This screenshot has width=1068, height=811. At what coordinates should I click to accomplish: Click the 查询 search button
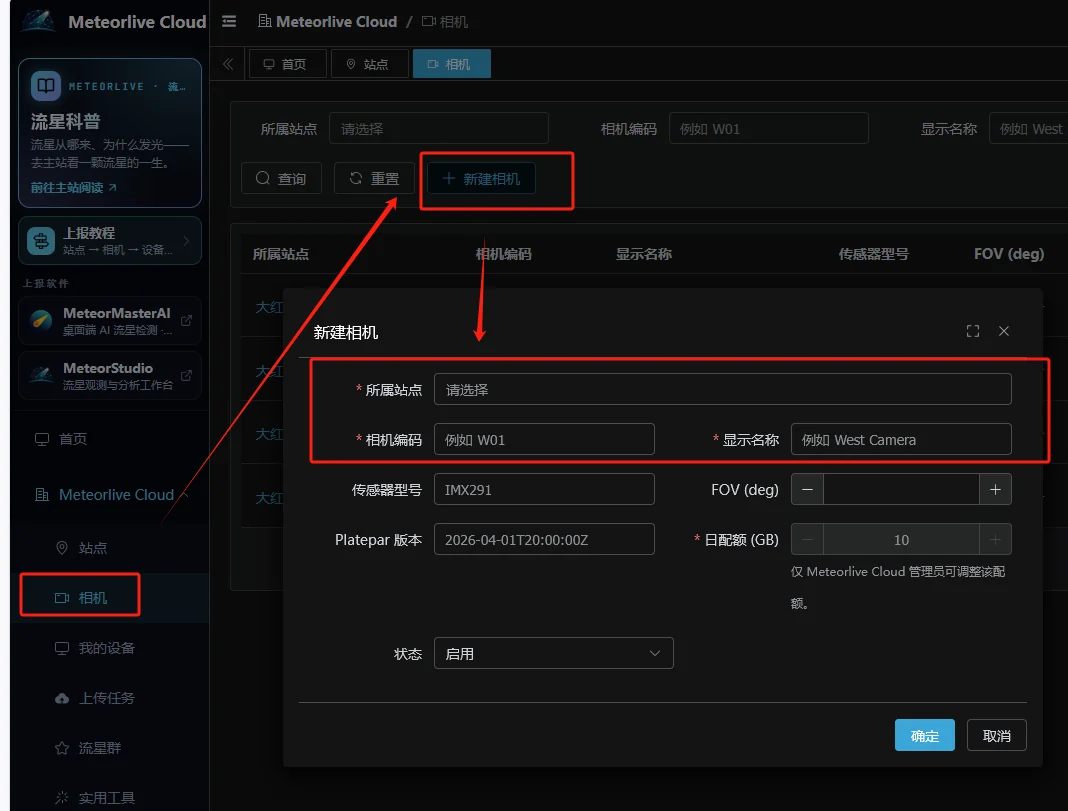[x=281, y=178]
